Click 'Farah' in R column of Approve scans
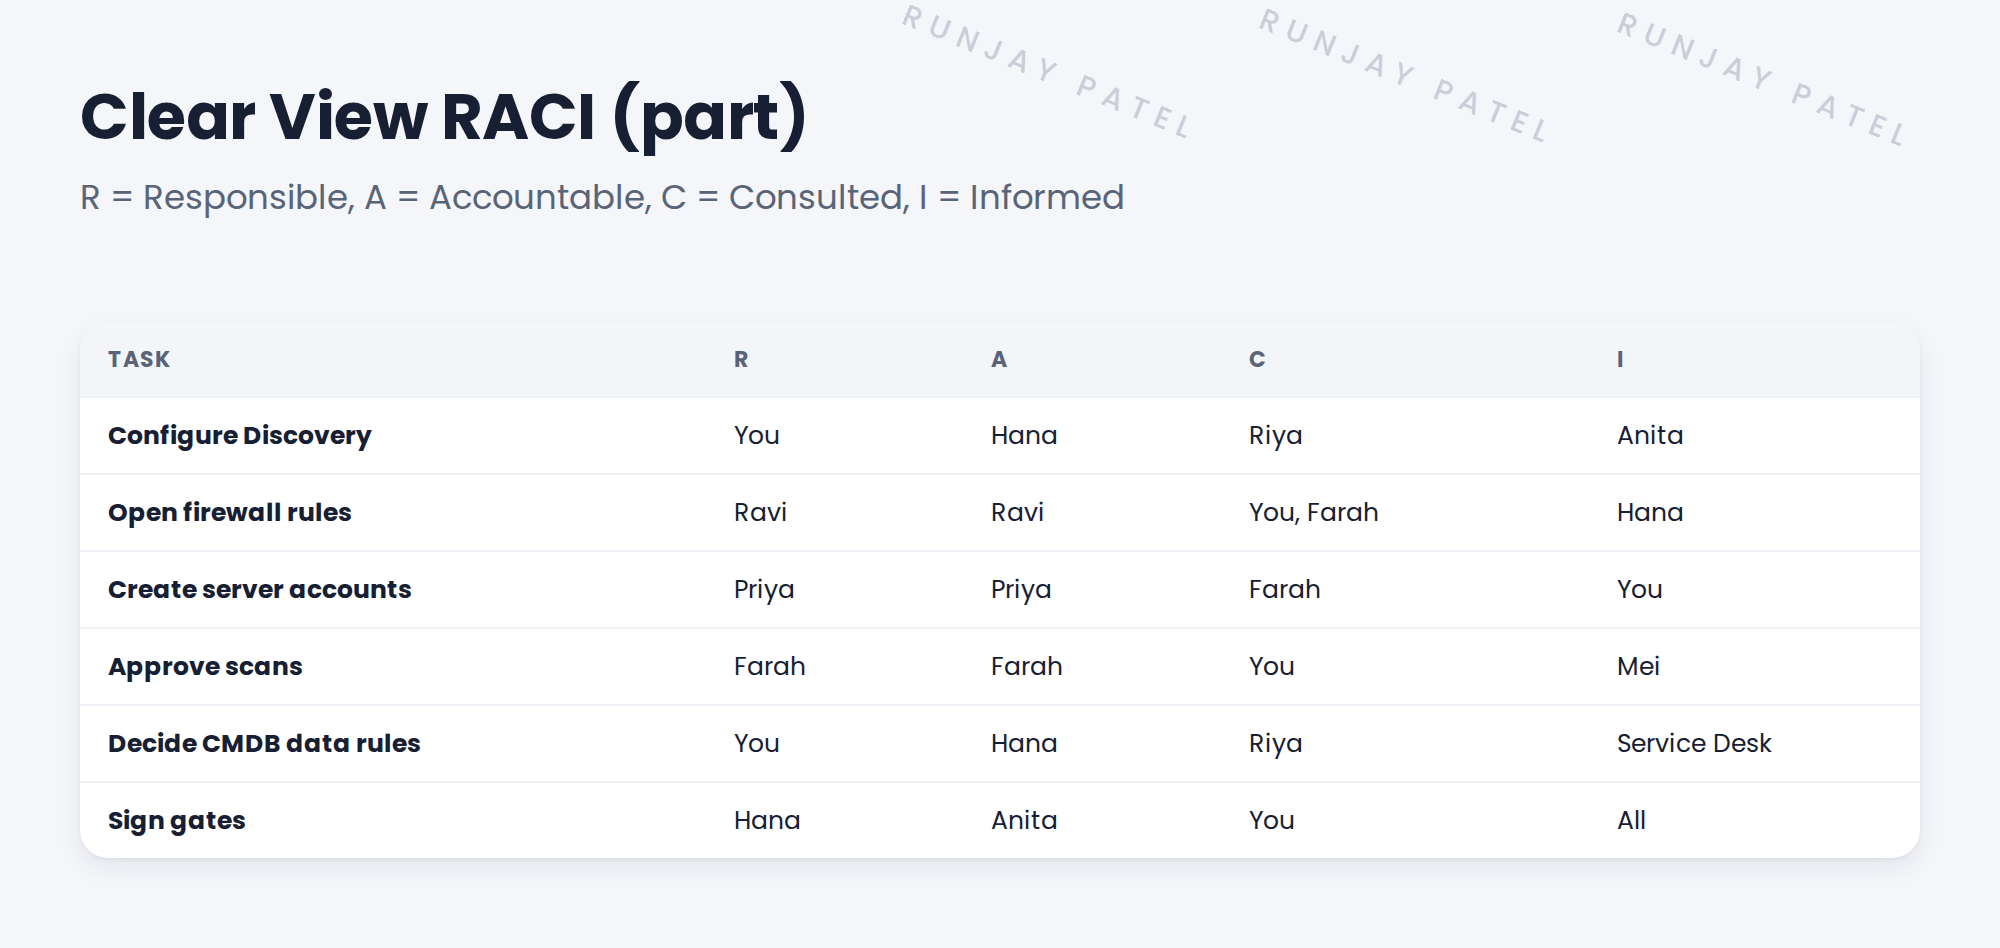This screenshot has width=2000, height=948. coord(770,666)
